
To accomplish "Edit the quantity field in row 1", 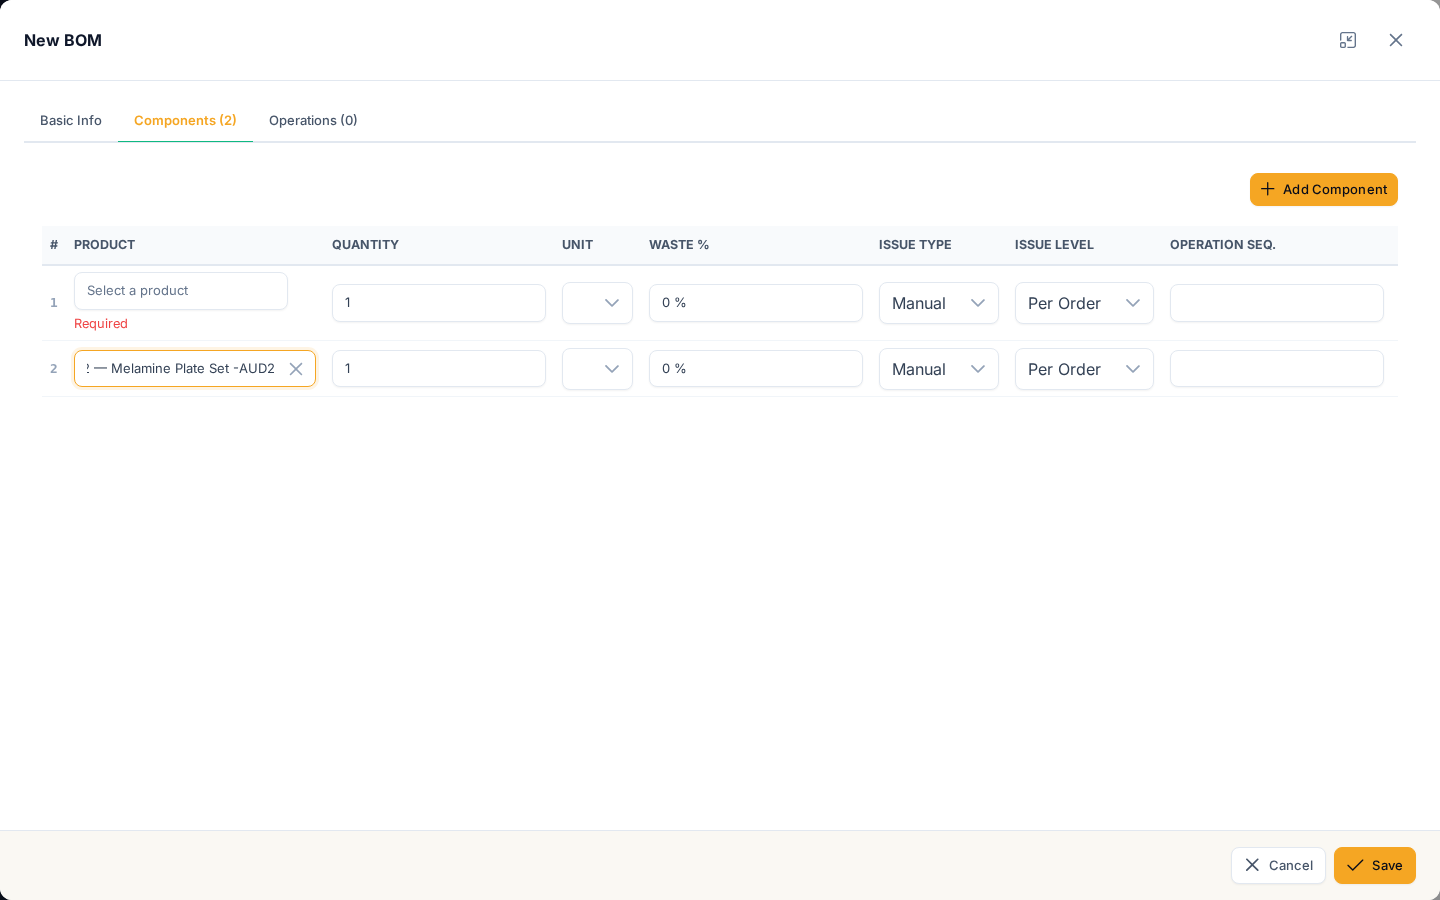I will point(439,303).
